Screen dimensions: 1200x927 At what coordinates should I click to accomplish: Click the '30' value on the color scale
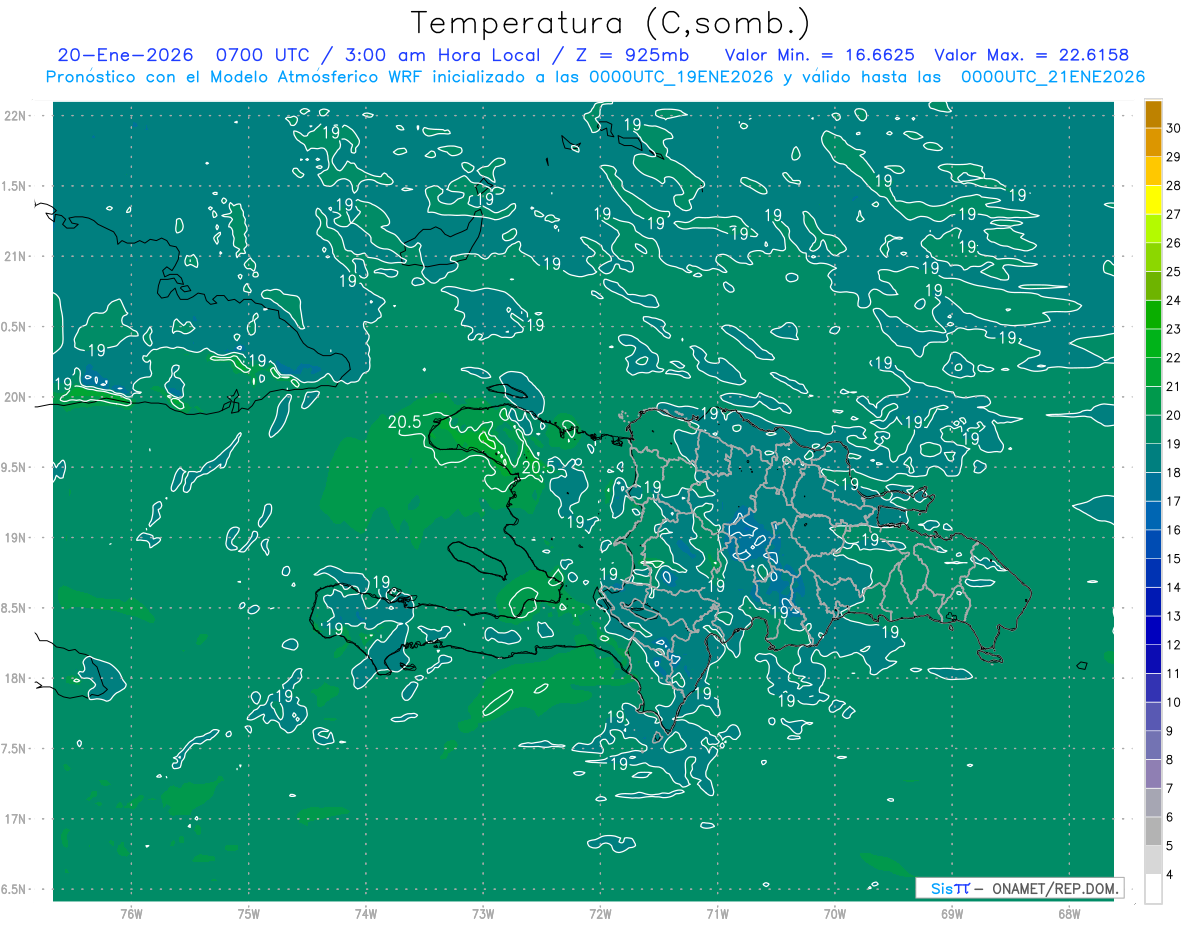1173,128
